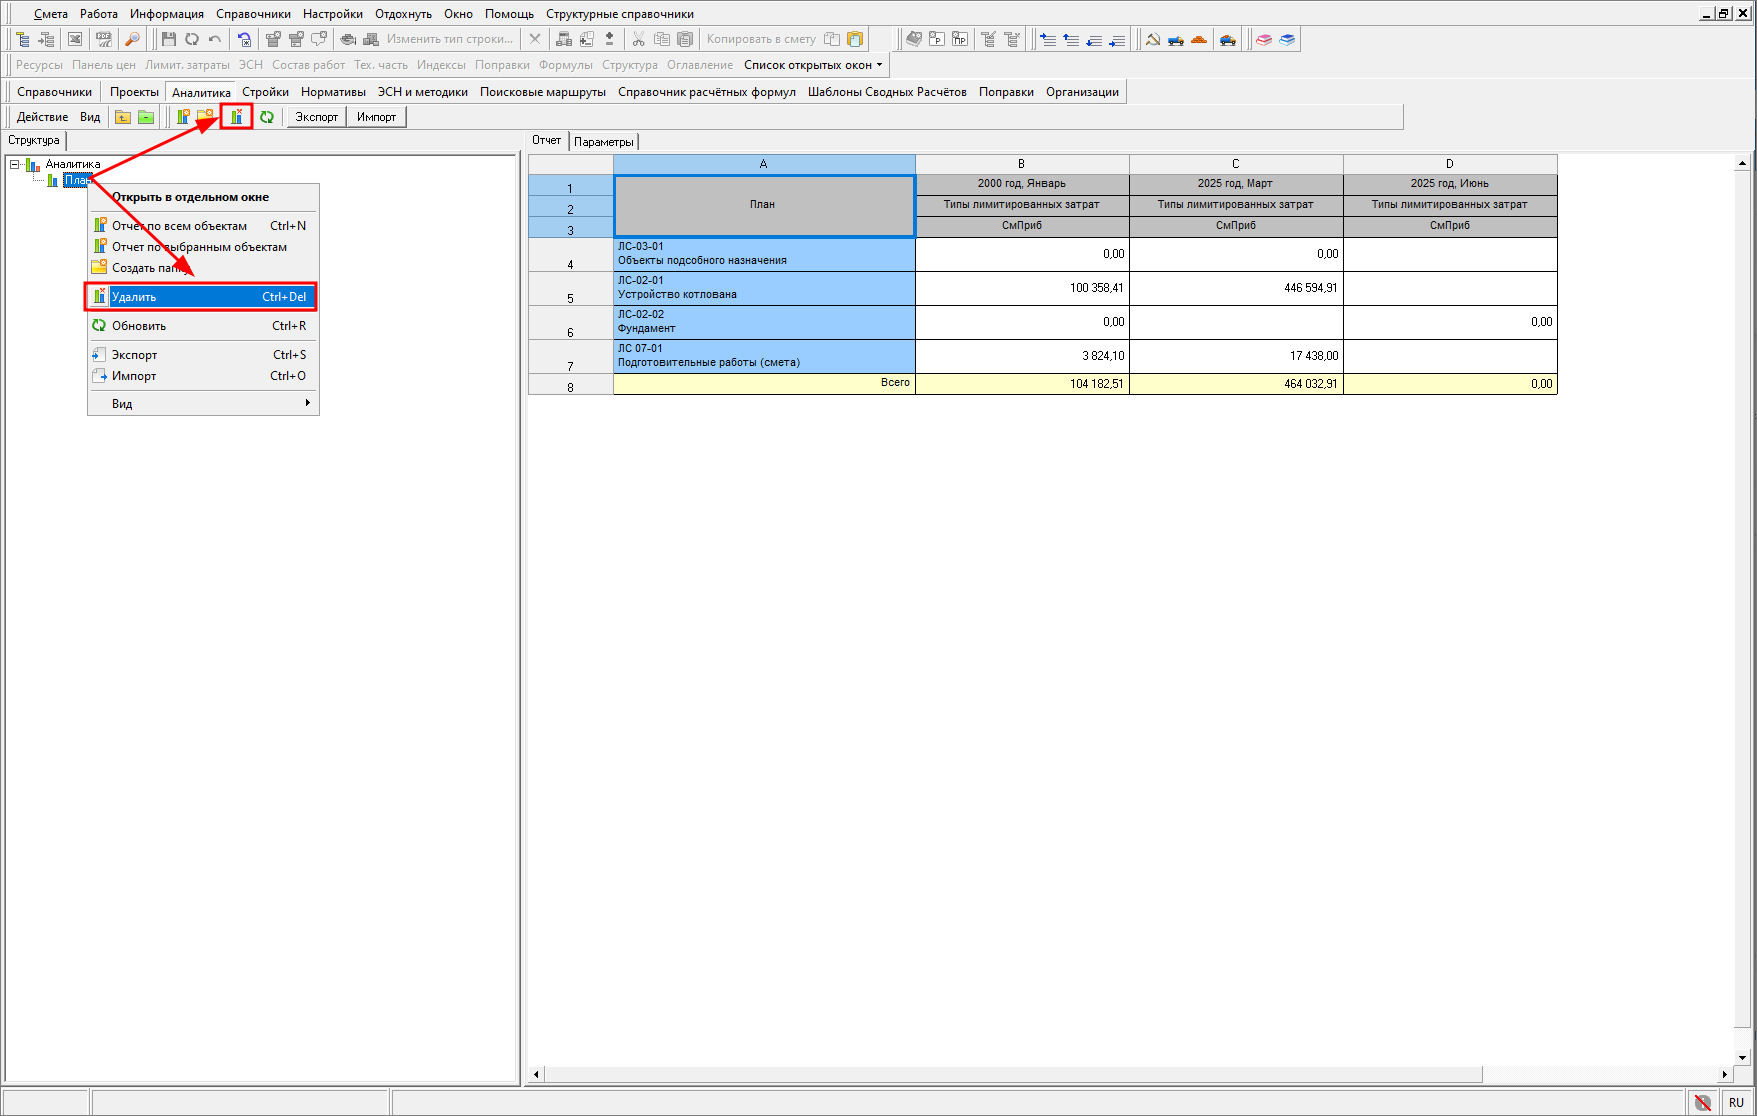Click the undo arrow icon
Image resolution: width=1757 pixels, height=1116 pixels.
pos(215,39)
